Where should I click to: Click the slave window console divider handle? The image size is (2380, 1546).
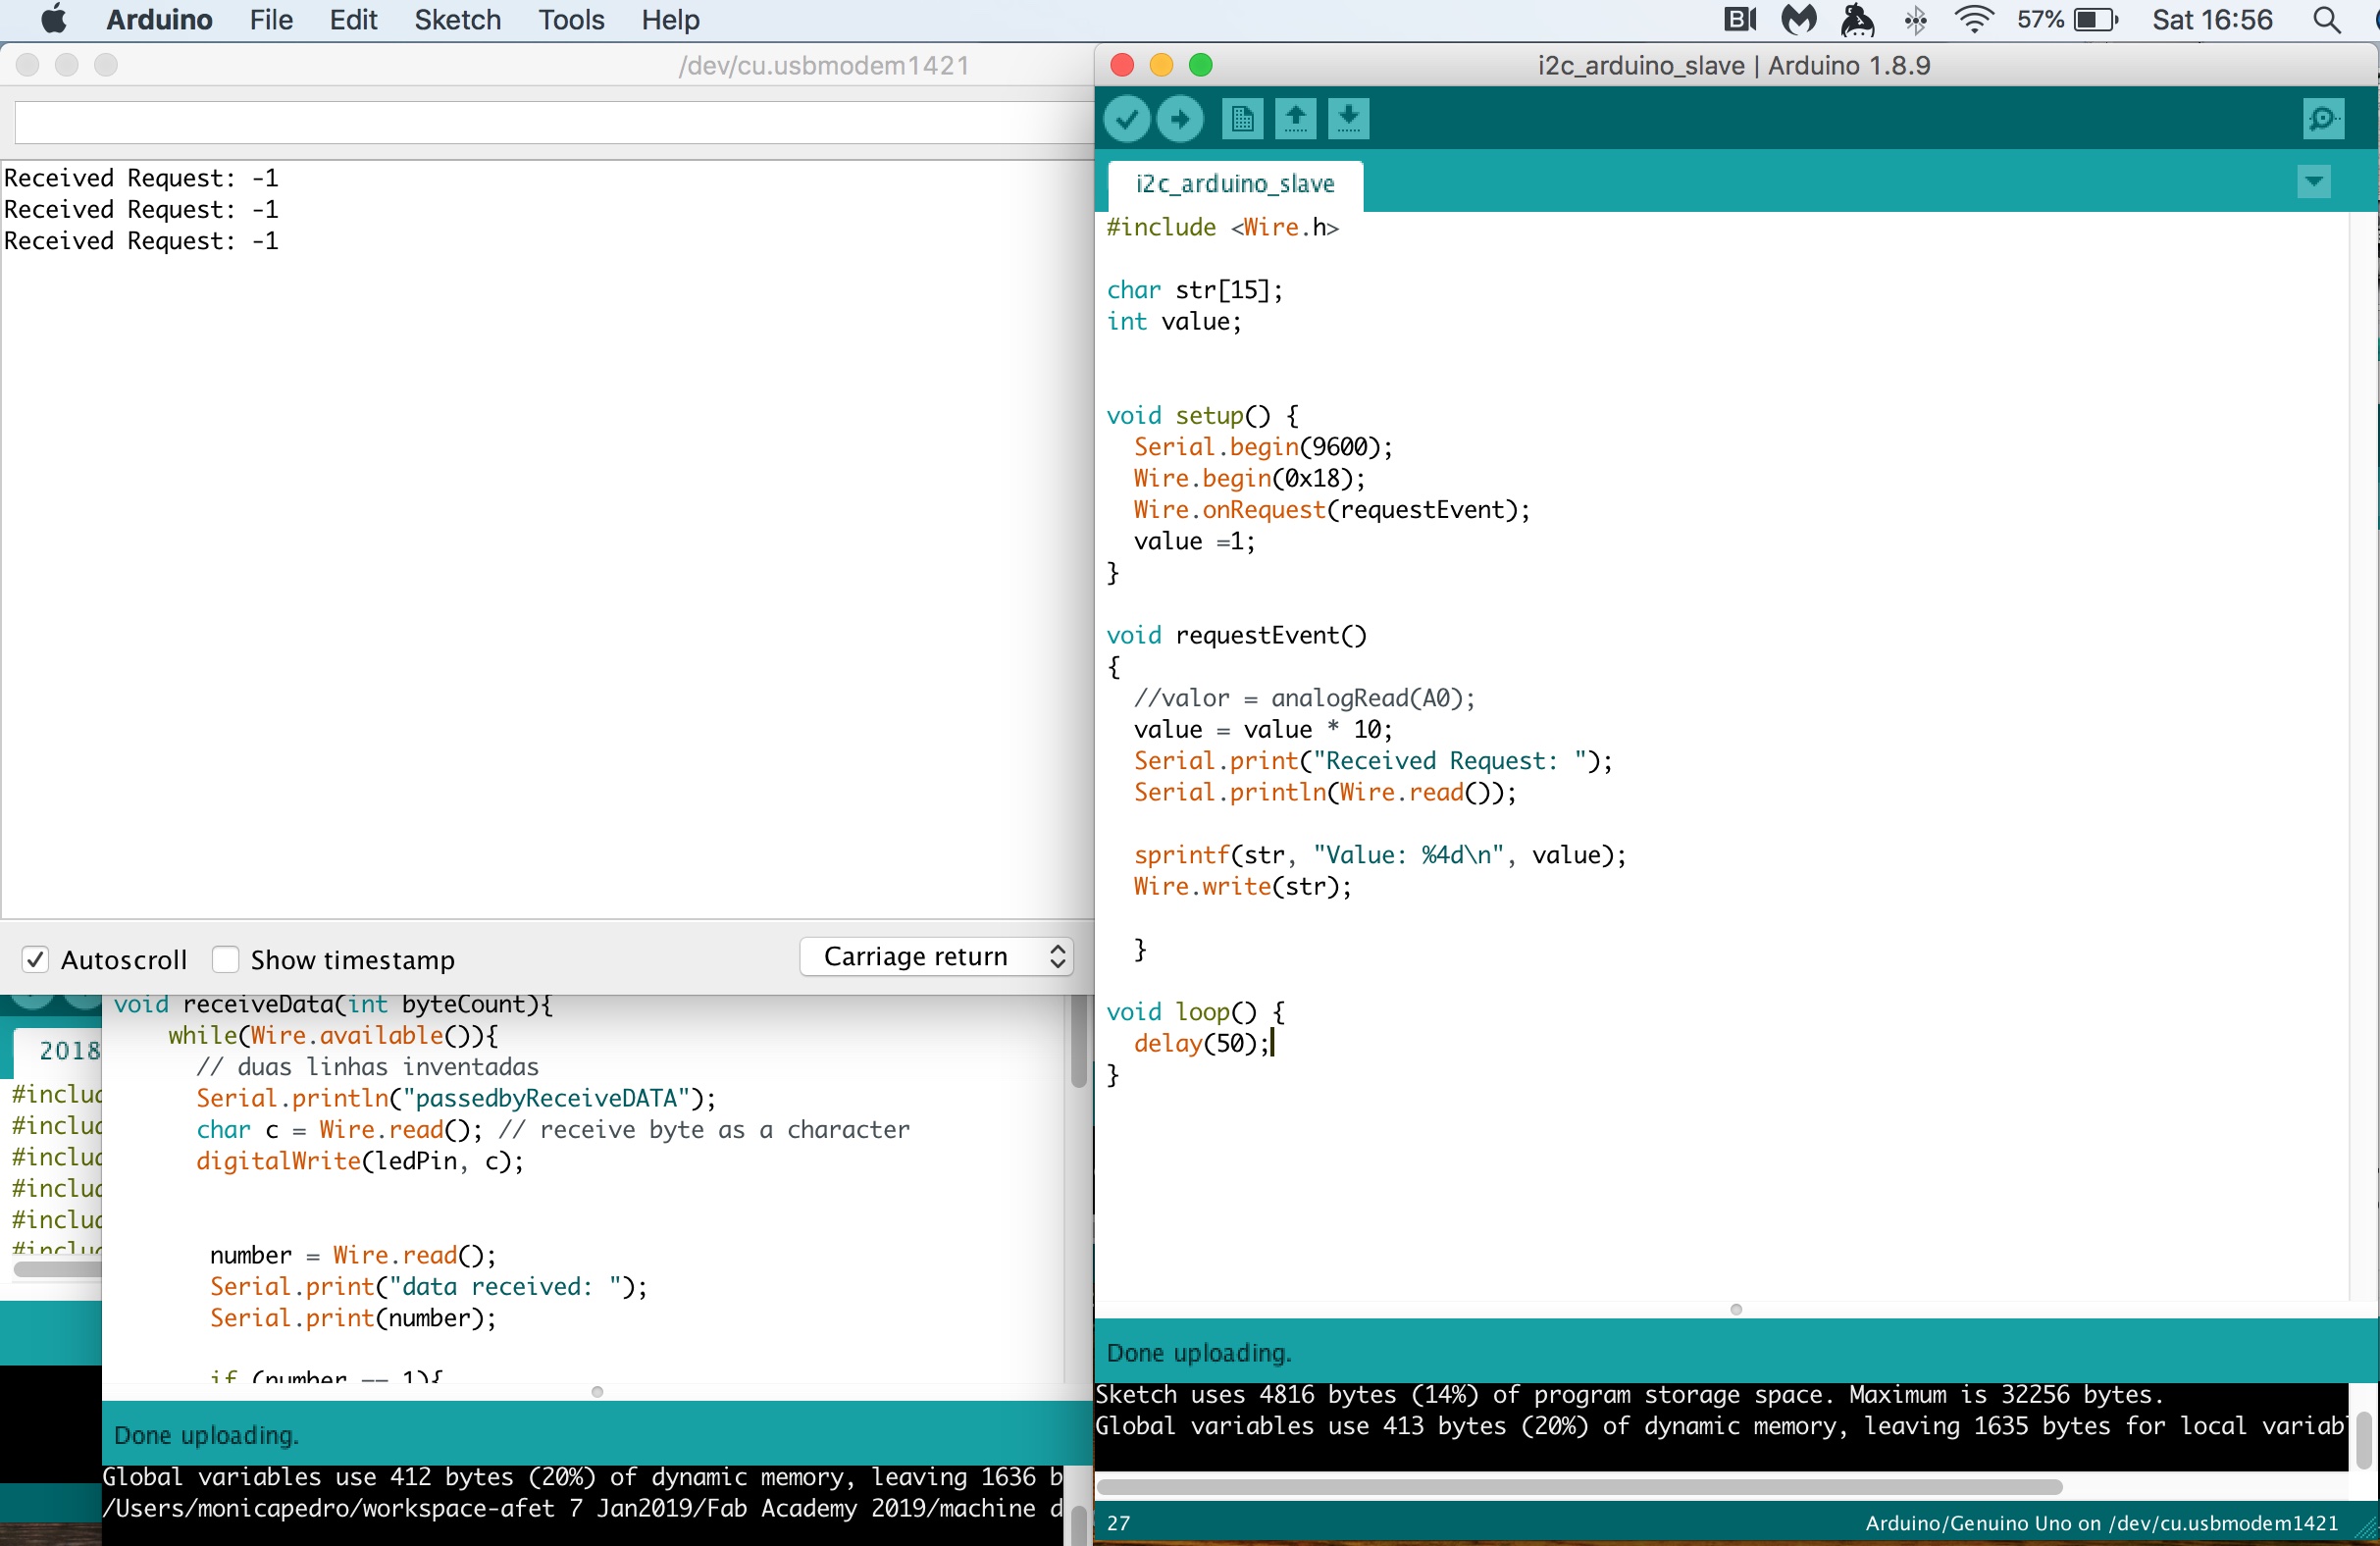click(x=1736, y=1309)
